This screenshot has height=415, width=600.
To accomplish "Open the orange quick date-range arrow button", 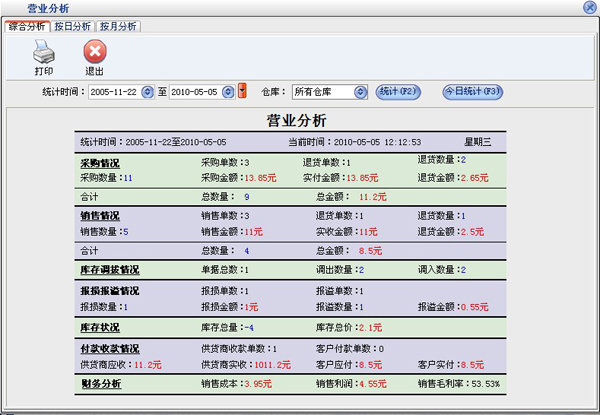I will click(242, 92).
